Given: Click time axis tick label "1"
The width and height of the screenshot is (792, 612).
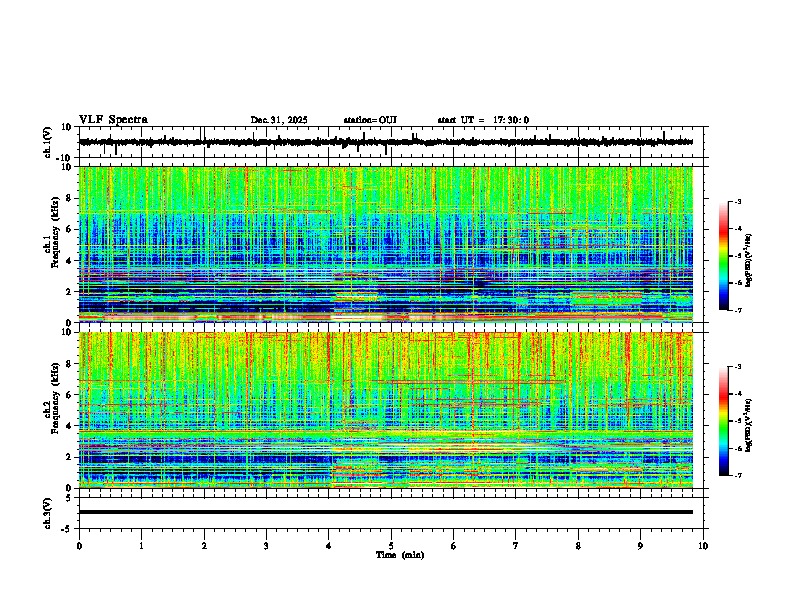Looking at the screenshot, I should 141,546.
